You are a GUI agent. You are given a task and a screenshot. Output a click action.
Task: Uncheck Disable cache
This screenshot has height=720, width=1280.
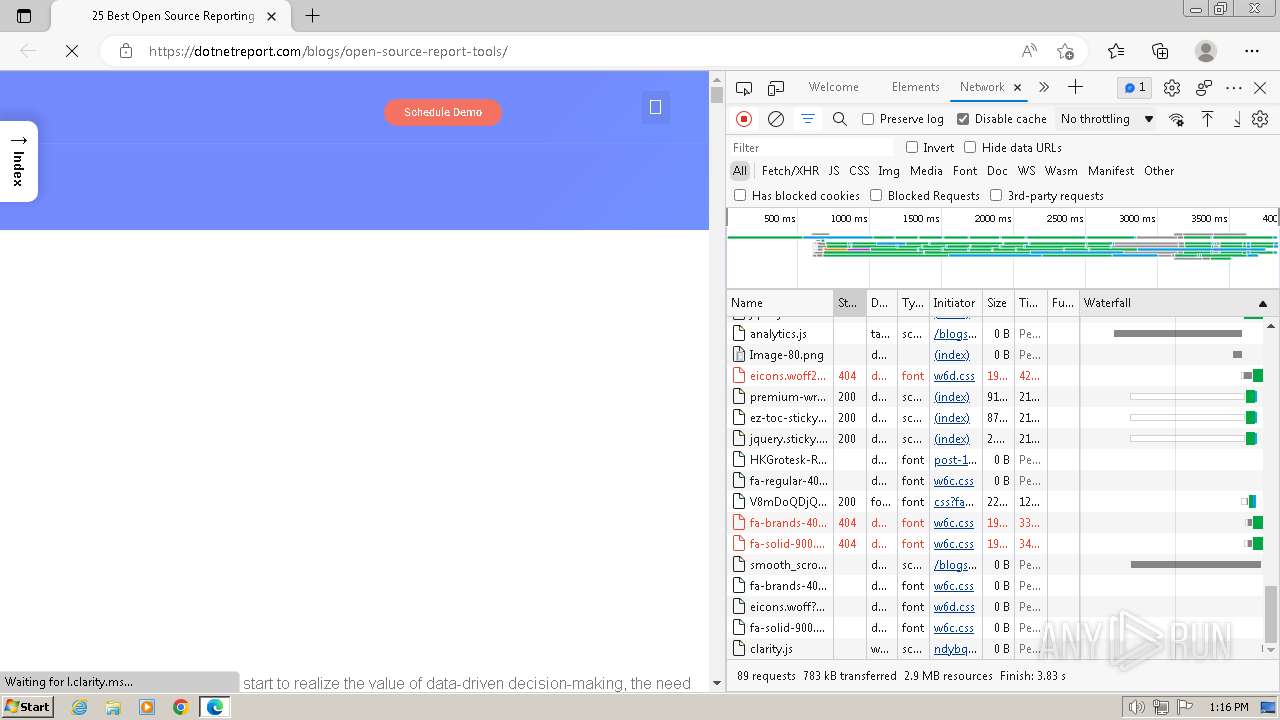(963, 119)
